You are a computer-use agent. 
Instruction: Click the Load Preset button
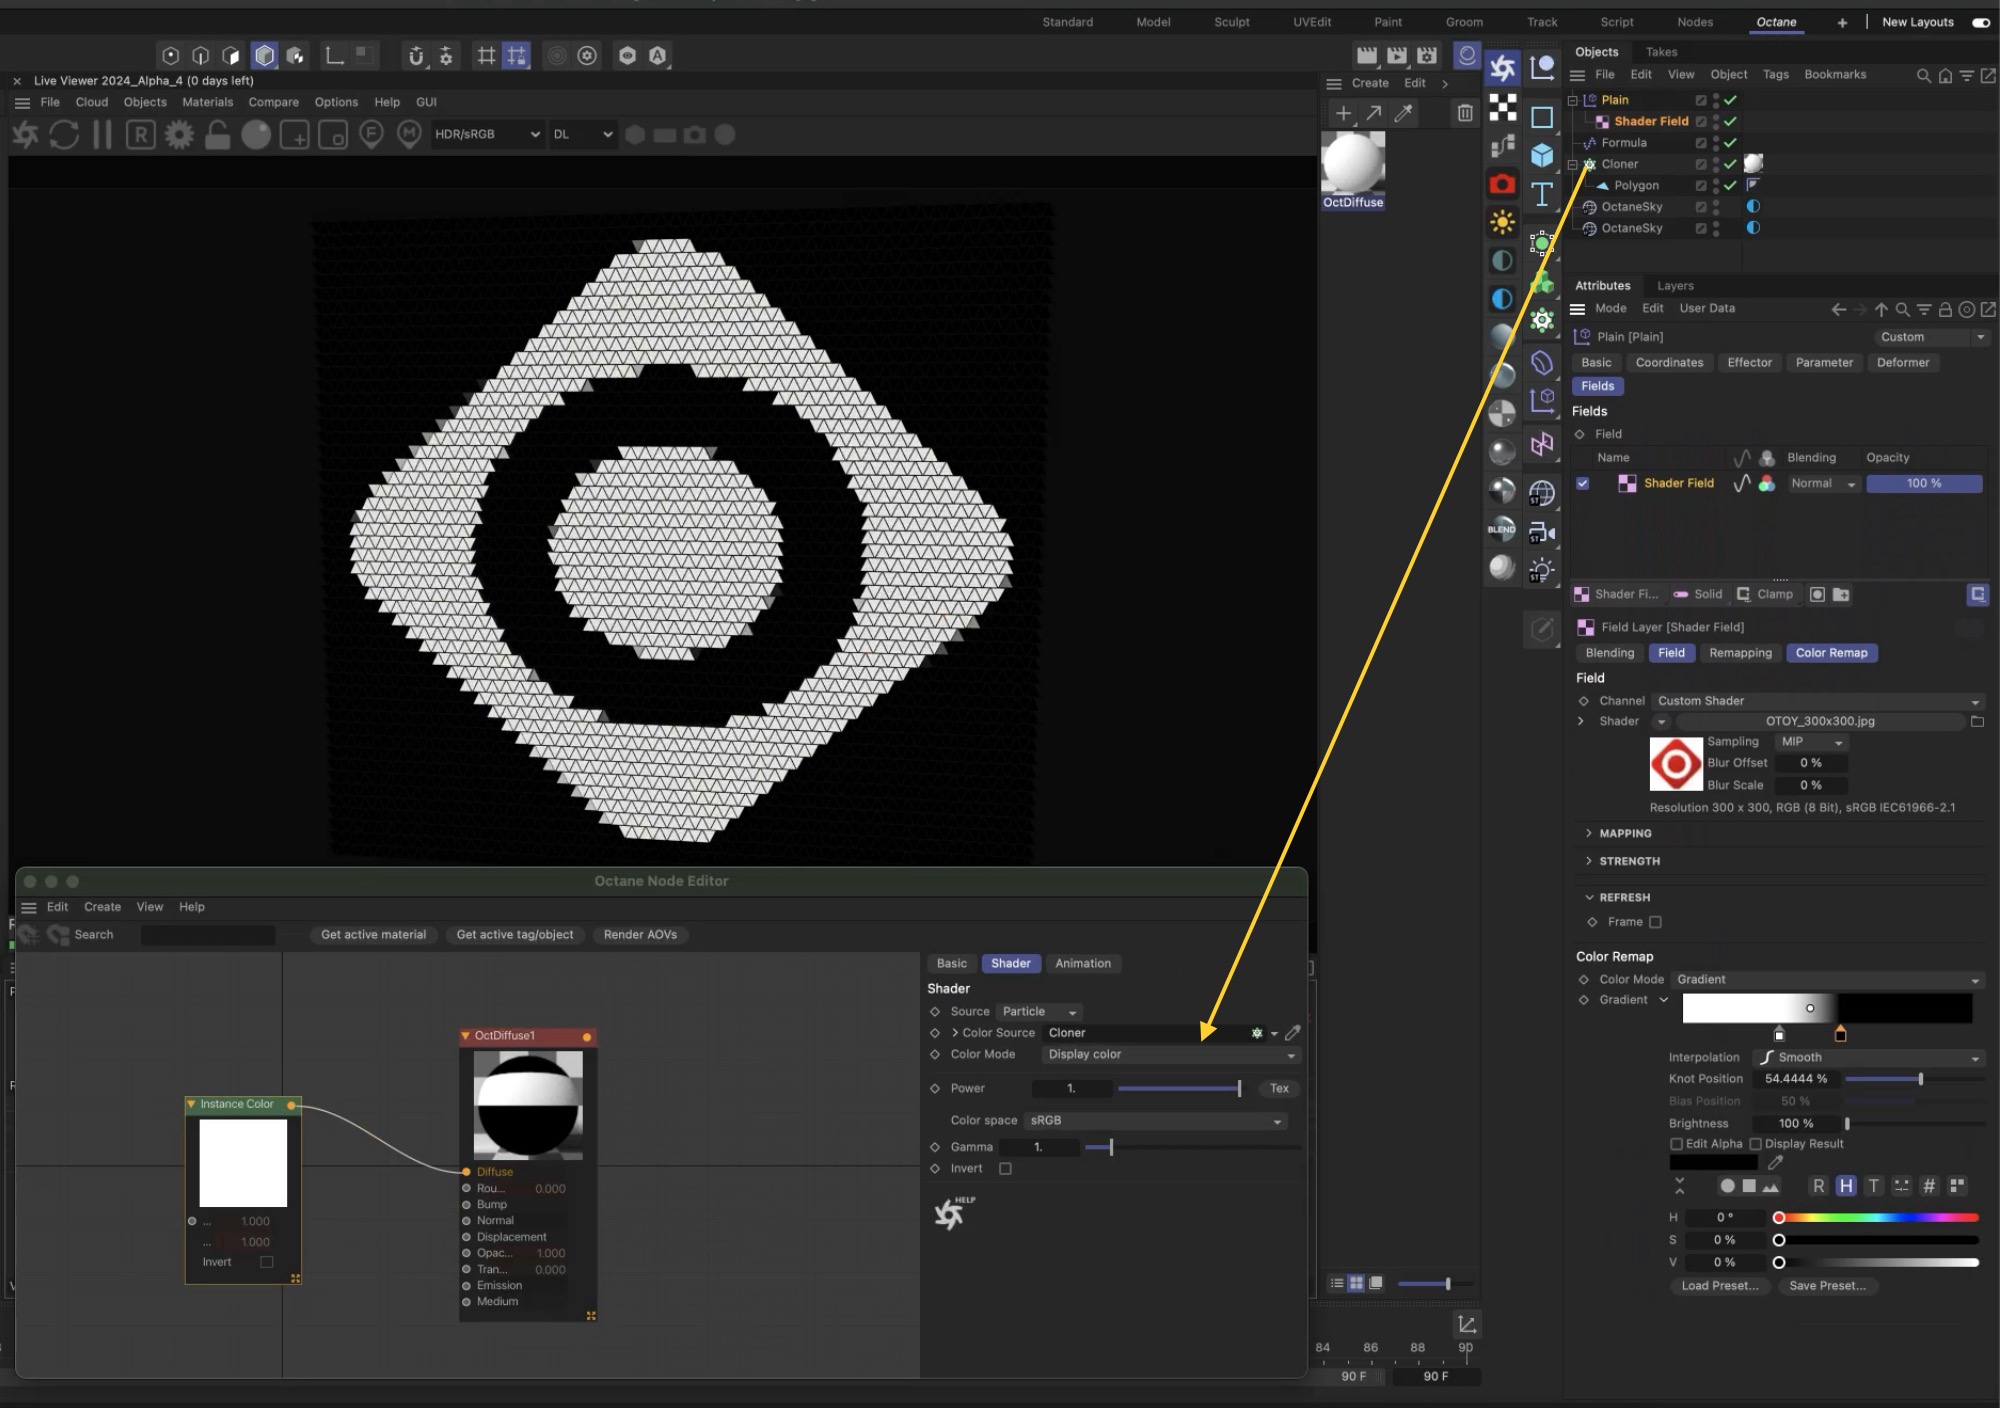pos(1719,1286)
